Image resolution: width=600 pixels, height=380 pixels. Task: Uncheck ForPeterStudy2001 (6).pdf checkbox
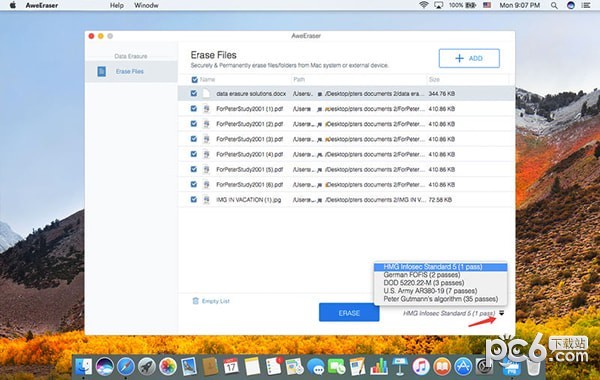[x=194, y=184]
